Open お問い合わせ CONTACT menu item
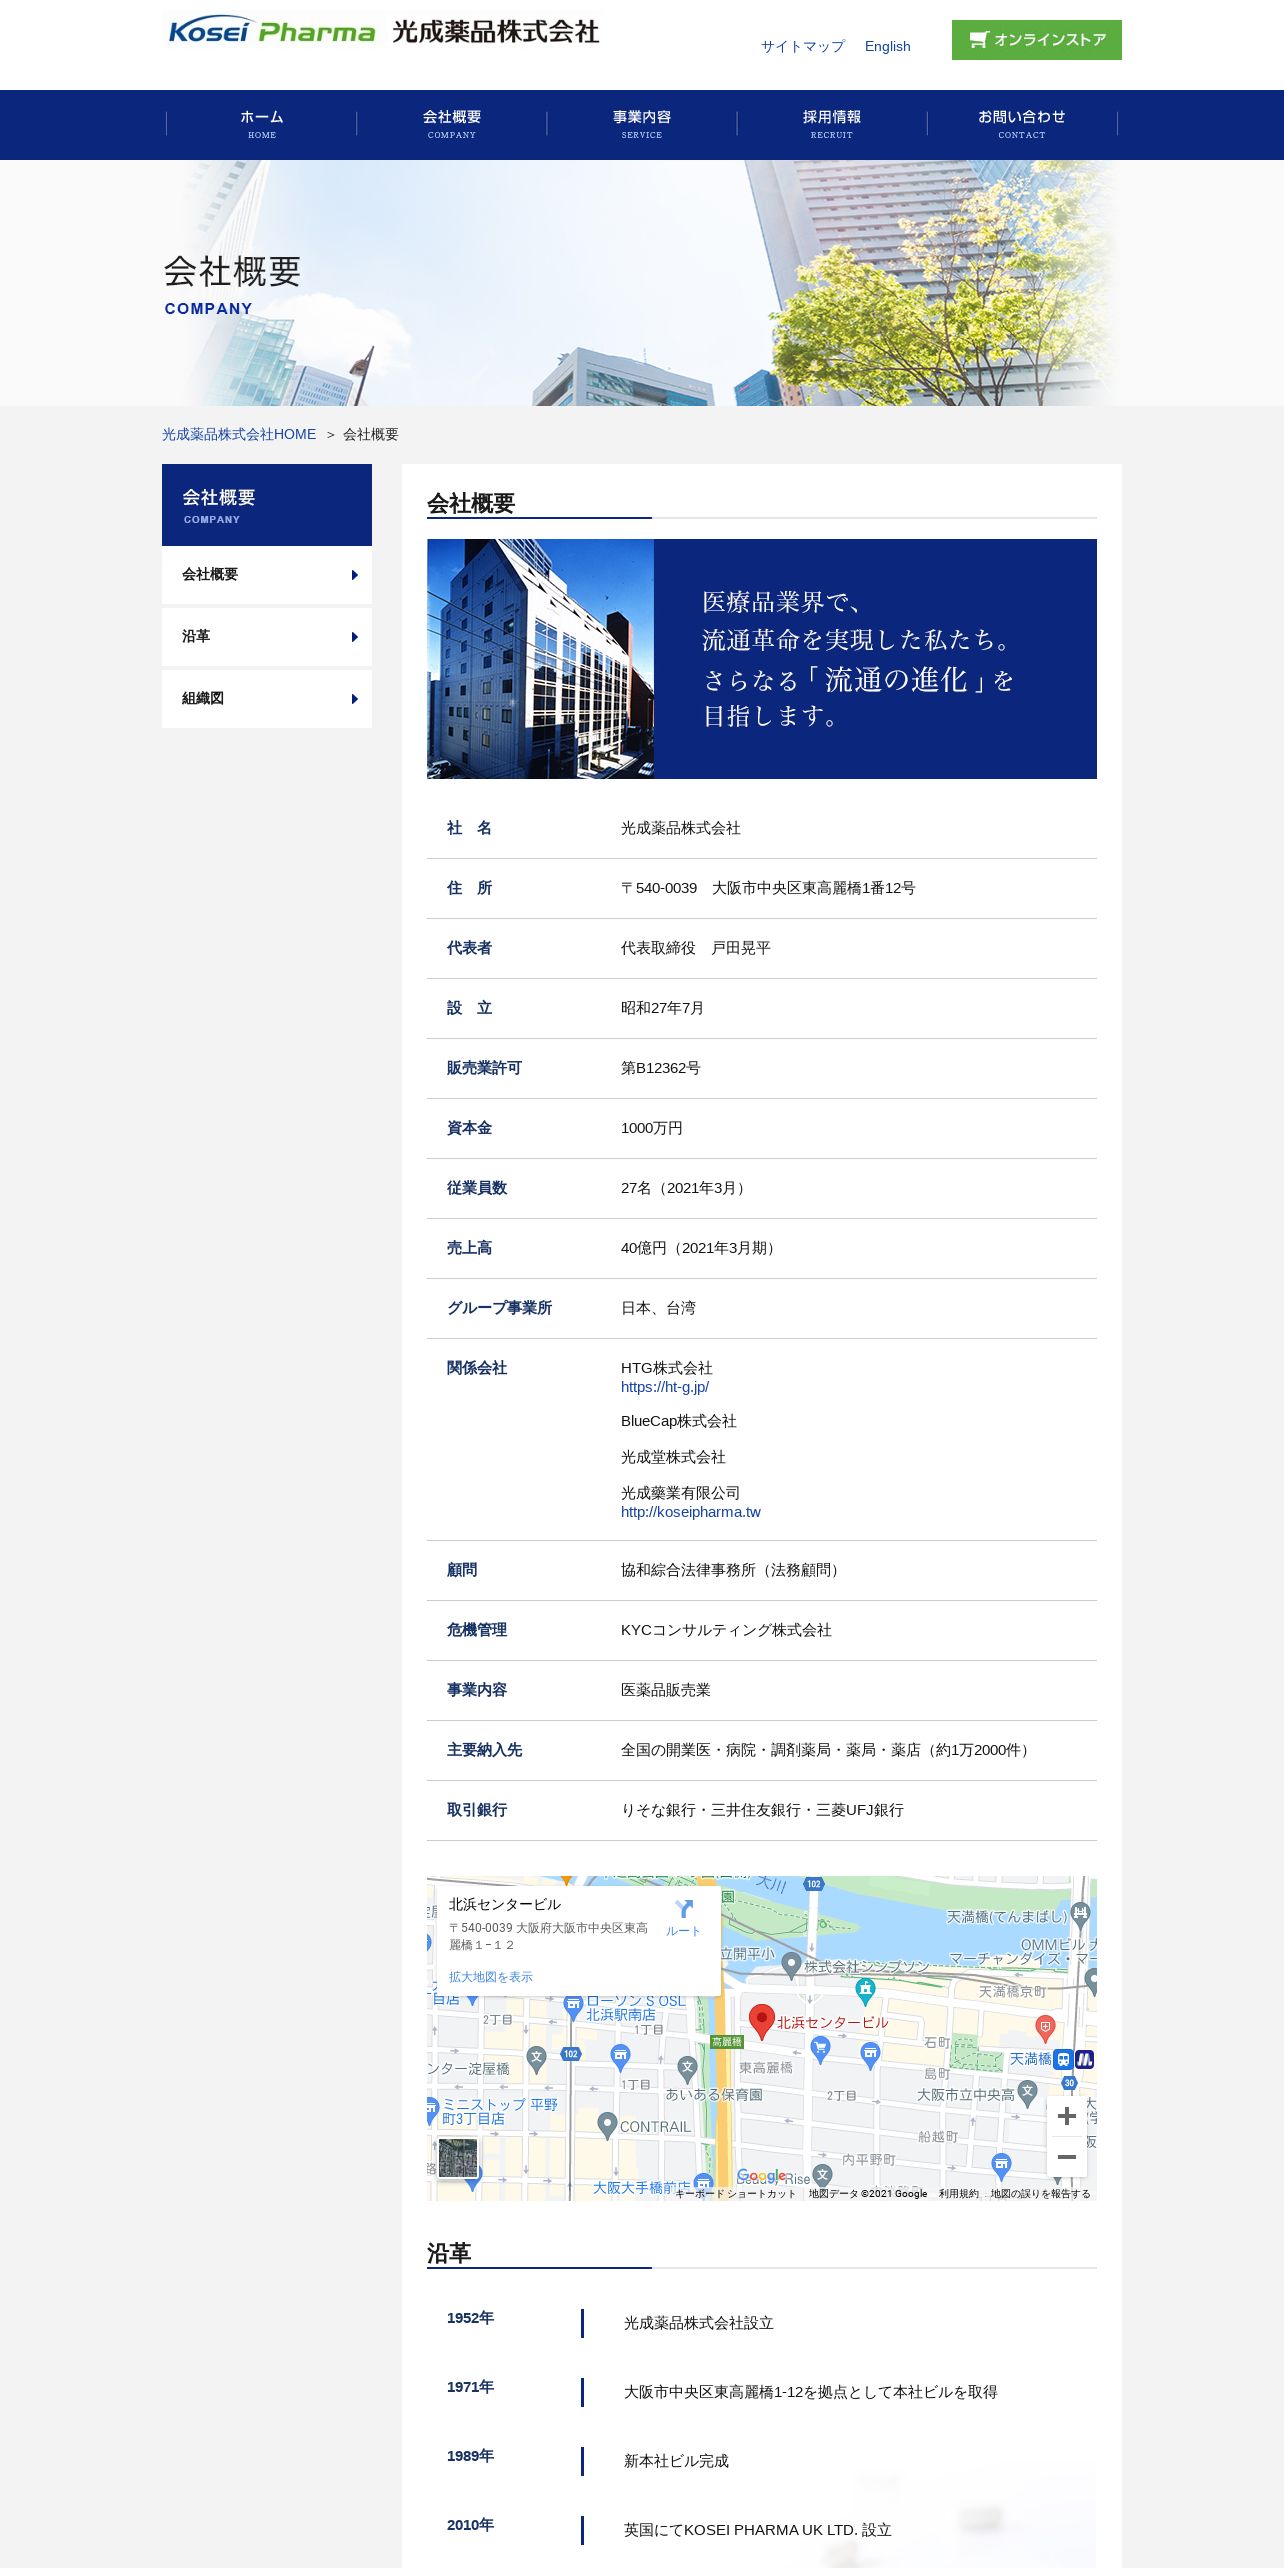This screenshot has height=2568, width=1284. [x=1022, y=124]
